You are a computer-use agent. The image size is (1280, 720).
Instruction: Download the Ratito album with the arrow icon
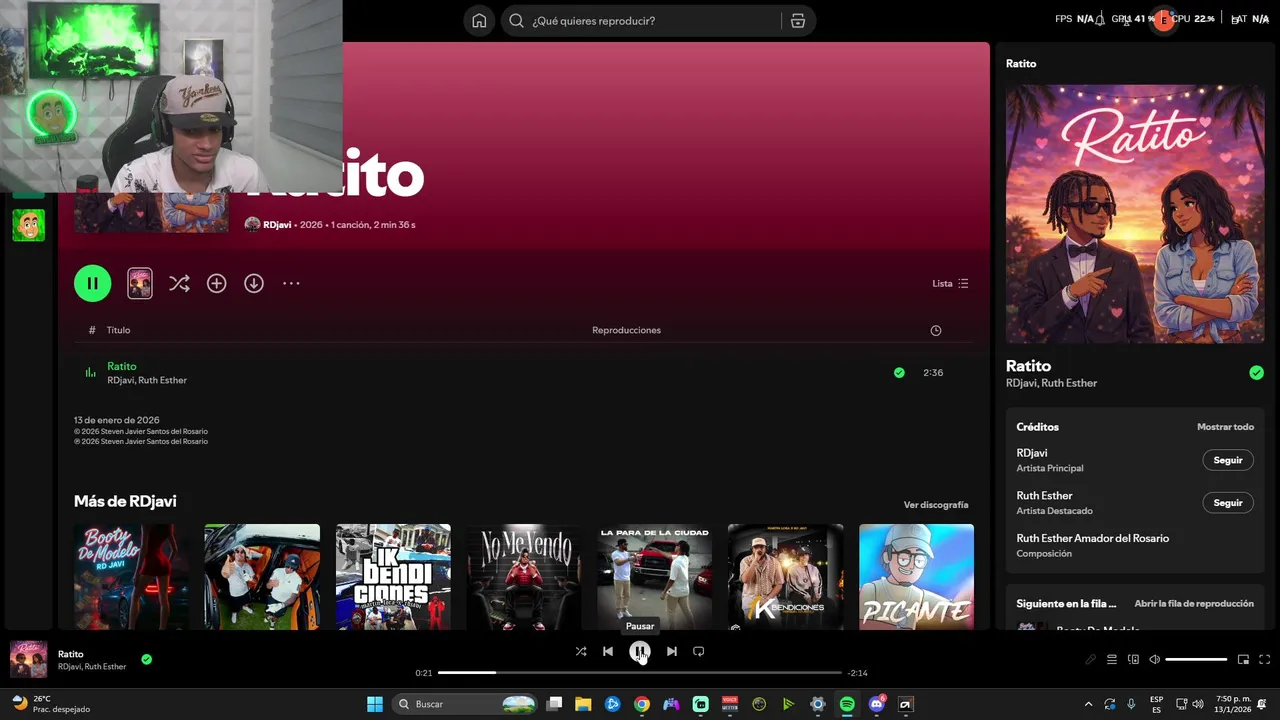[254, 284]
